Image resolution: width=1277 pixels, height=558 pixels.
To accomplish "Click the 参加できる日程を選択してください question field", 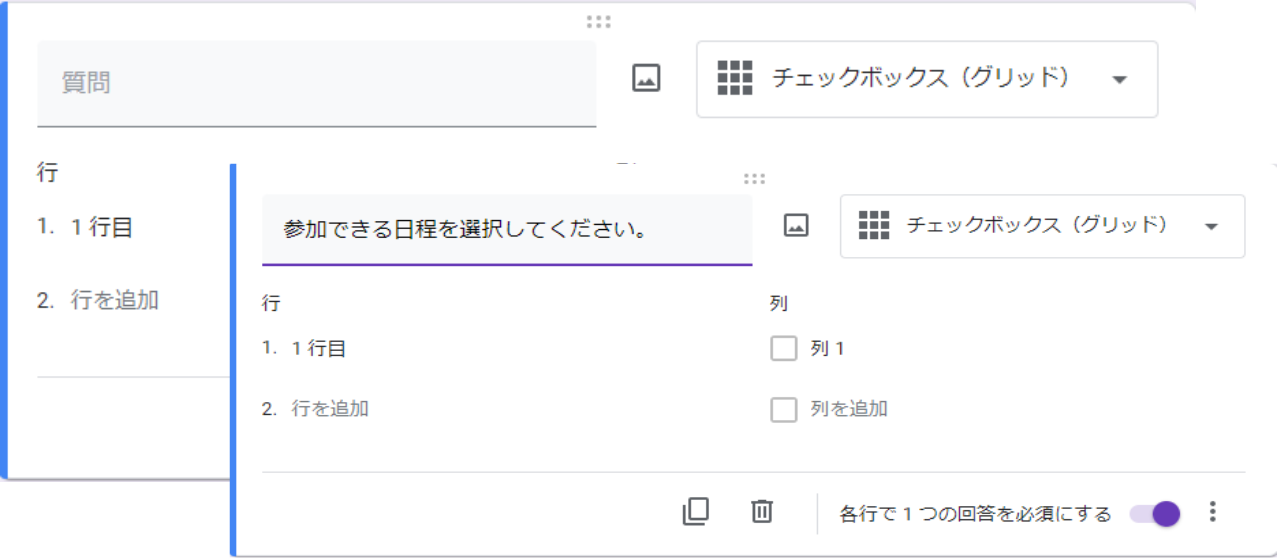I will 506,230.
